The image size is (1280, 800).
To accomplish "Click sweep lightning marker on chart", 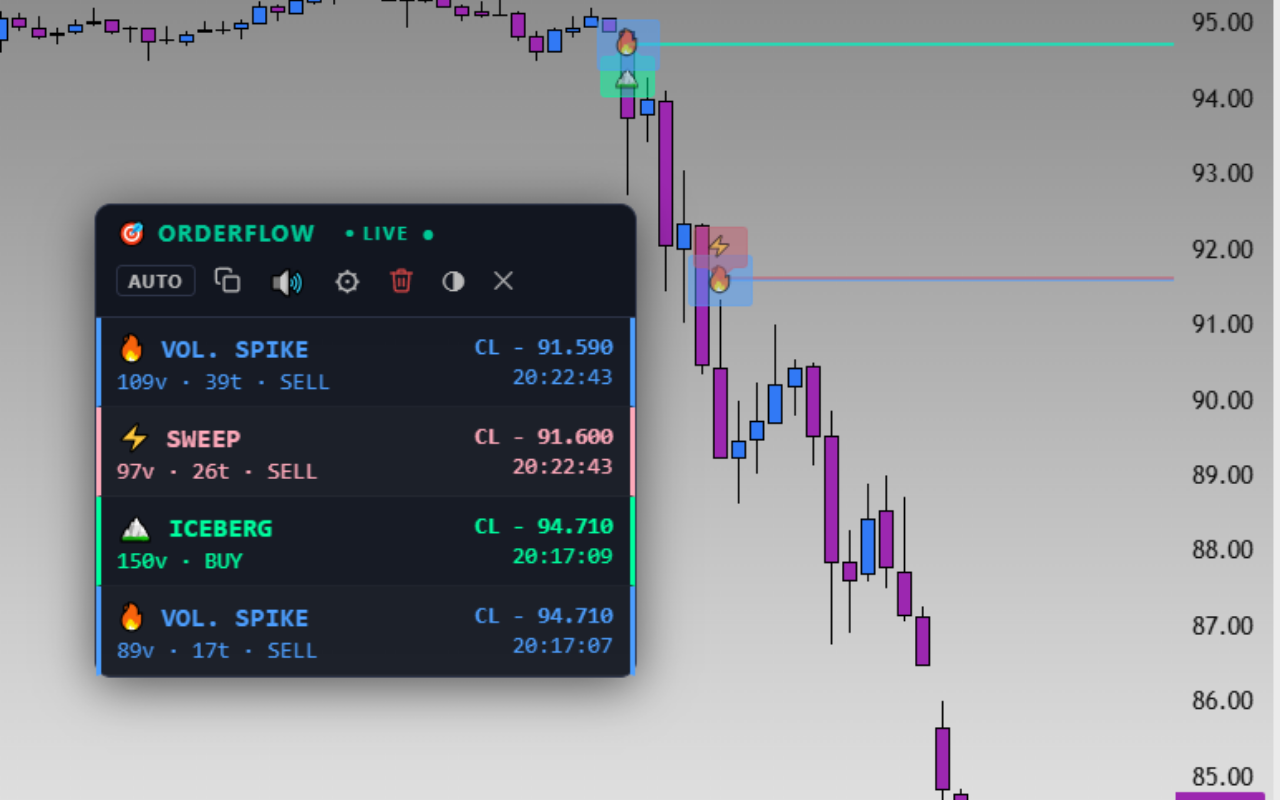I will point(719,246).
